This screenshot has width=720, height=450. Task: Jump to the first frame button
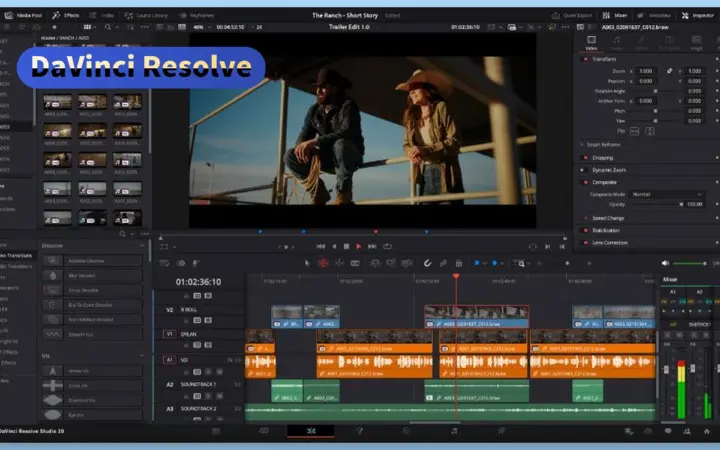pos(321,247)
